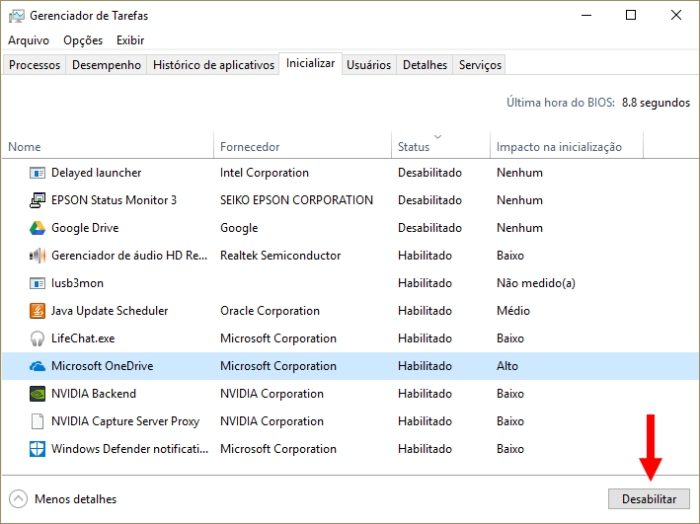Click the 8.8 segundos BIOS time value
The width and height of the screenshot is (700, 524).
coord(656,103)
